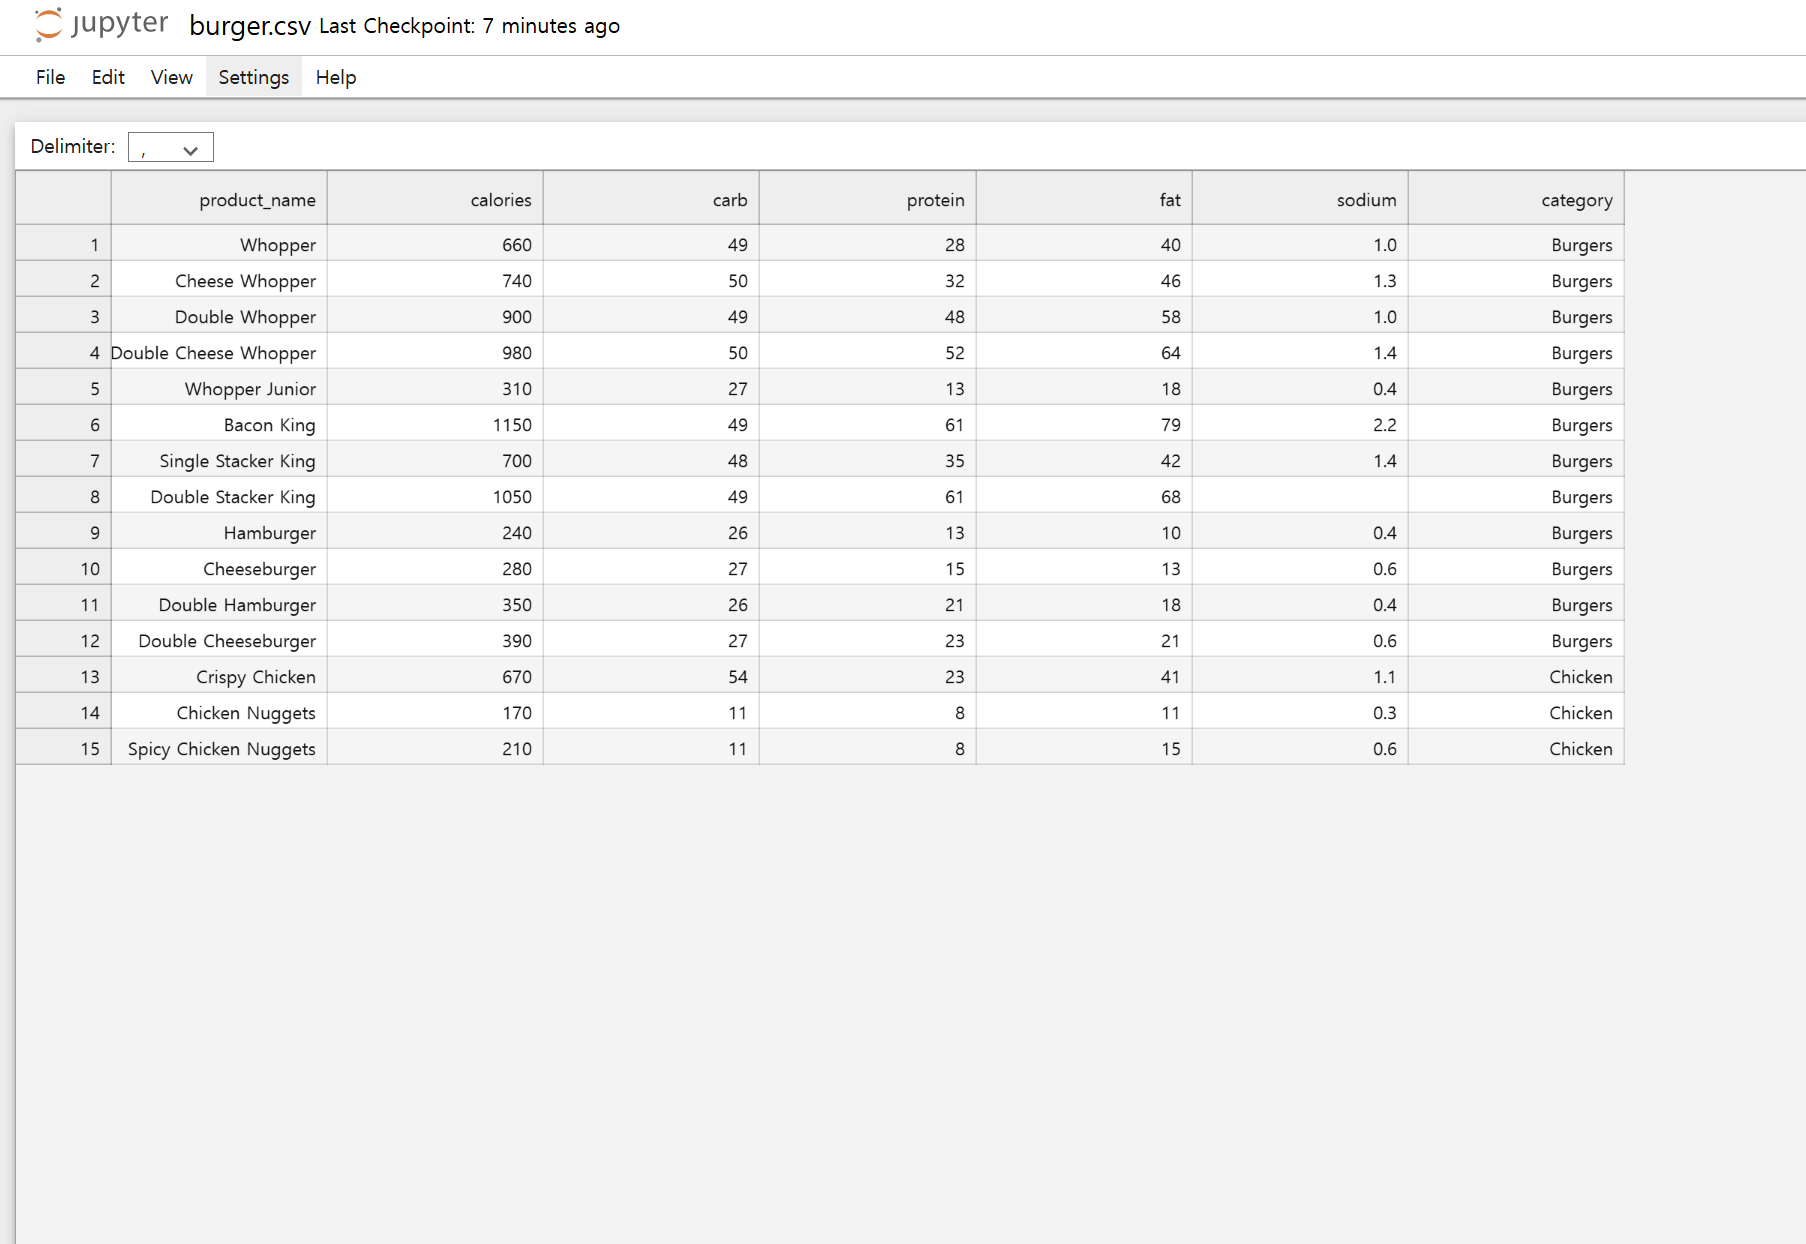
Task: Click the Cheeseburger product name cell
Action: tap(219, 568)
